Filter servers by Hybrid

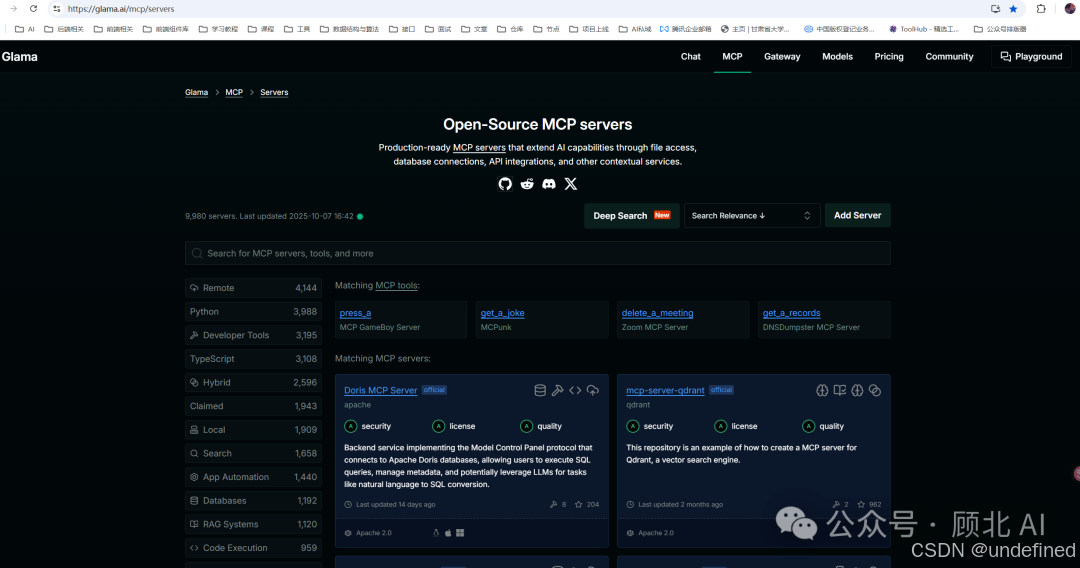253,383
